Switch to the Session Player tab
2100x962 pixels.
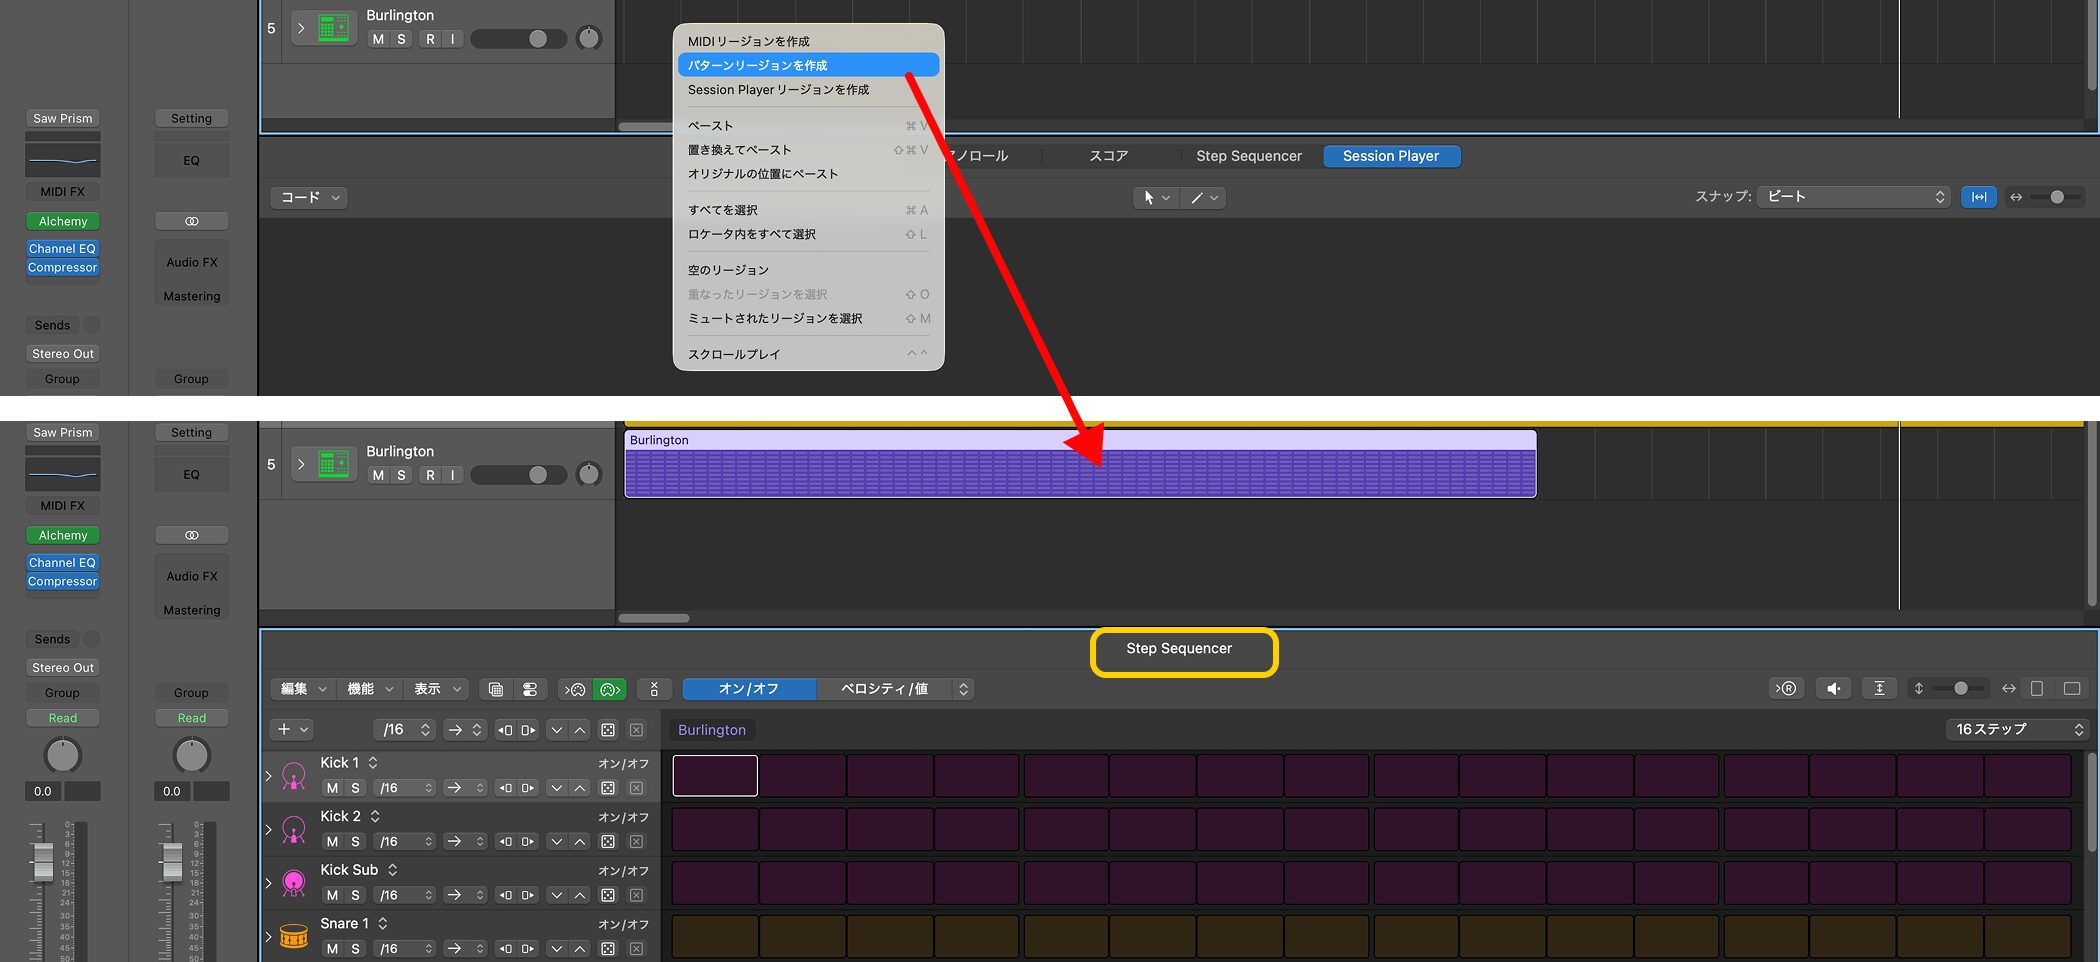[1390, 156]
